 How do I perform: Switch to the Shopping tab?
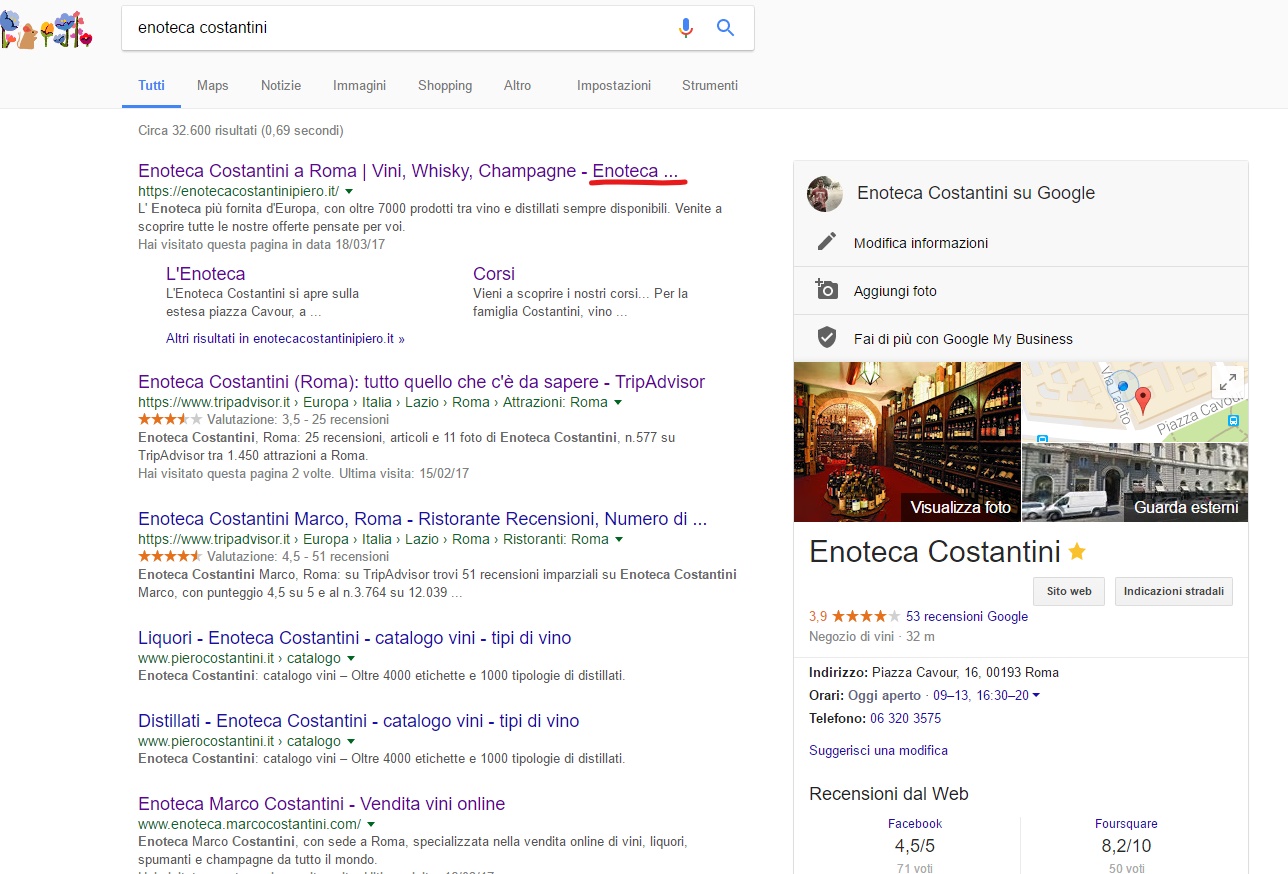[x=445, y=86]
